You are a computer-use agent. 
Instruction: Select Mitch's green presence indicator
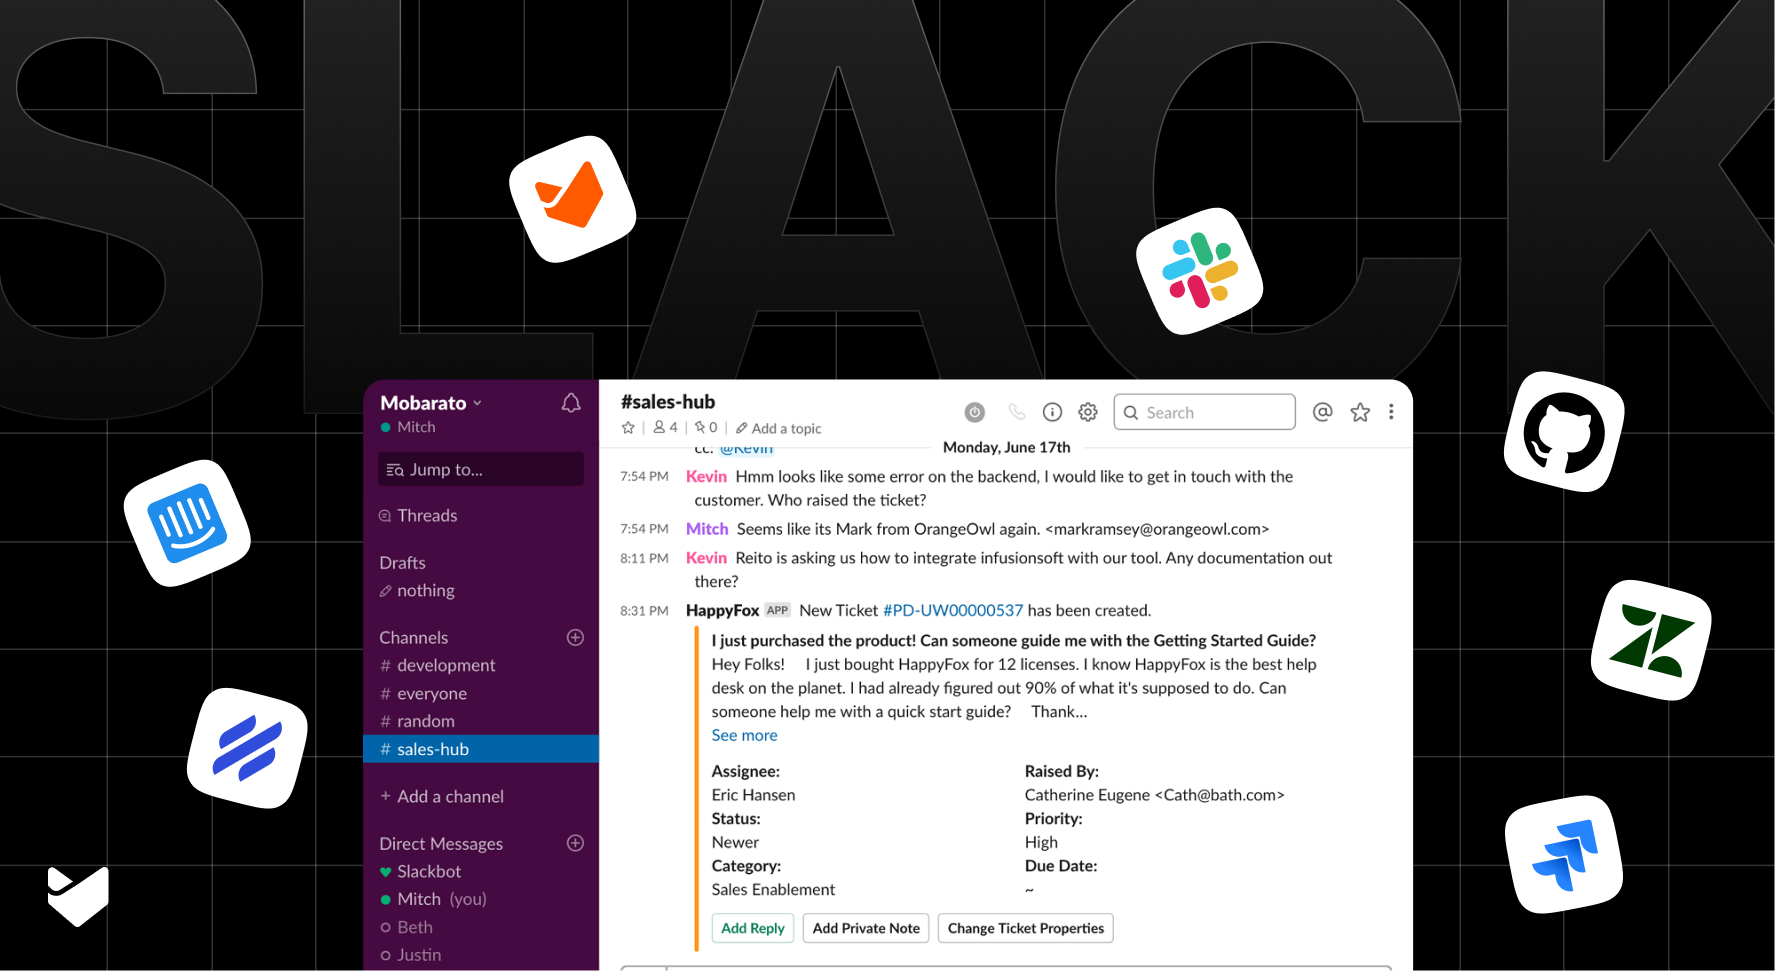(x=385, y=427)
